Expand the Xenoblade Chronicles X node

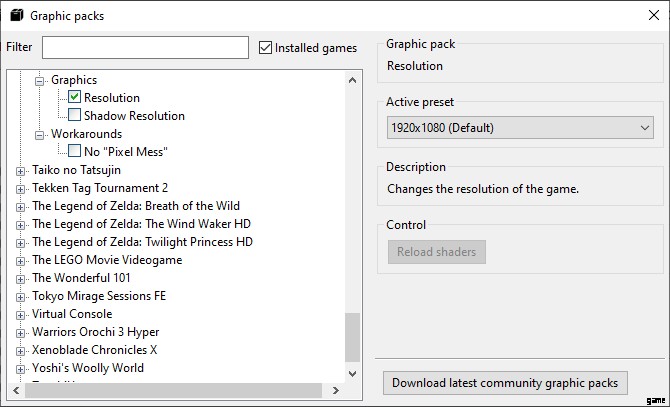(x=20, y=351)
